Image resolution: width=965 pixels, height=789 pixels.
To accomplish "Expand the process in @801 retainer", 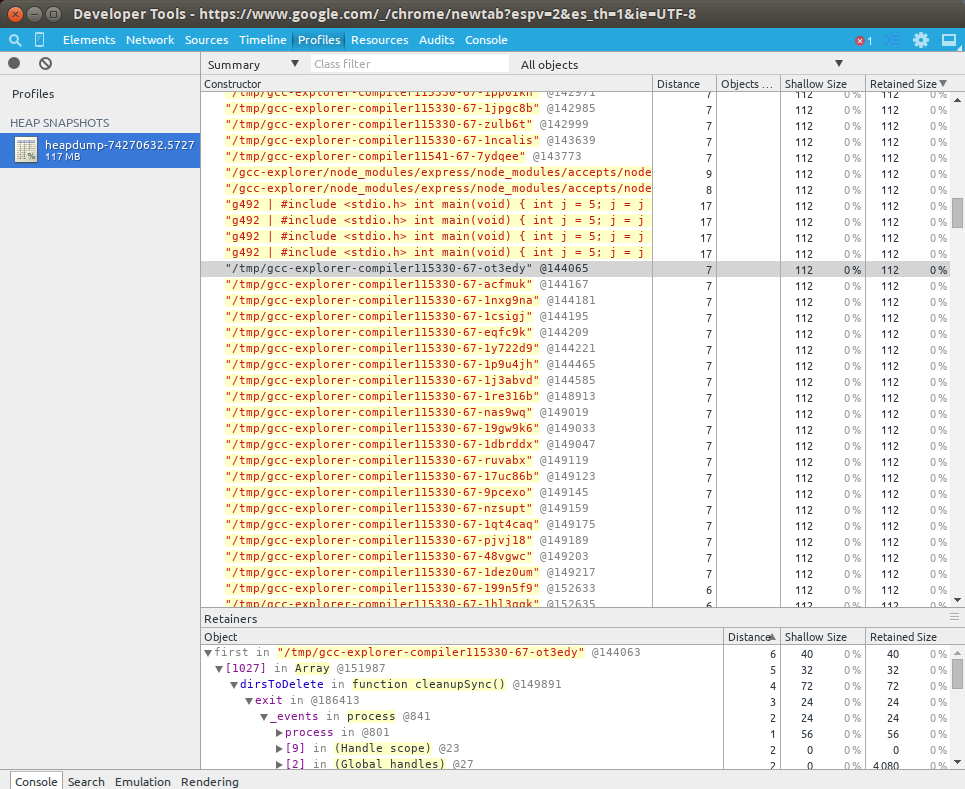I will coord(279,732).
